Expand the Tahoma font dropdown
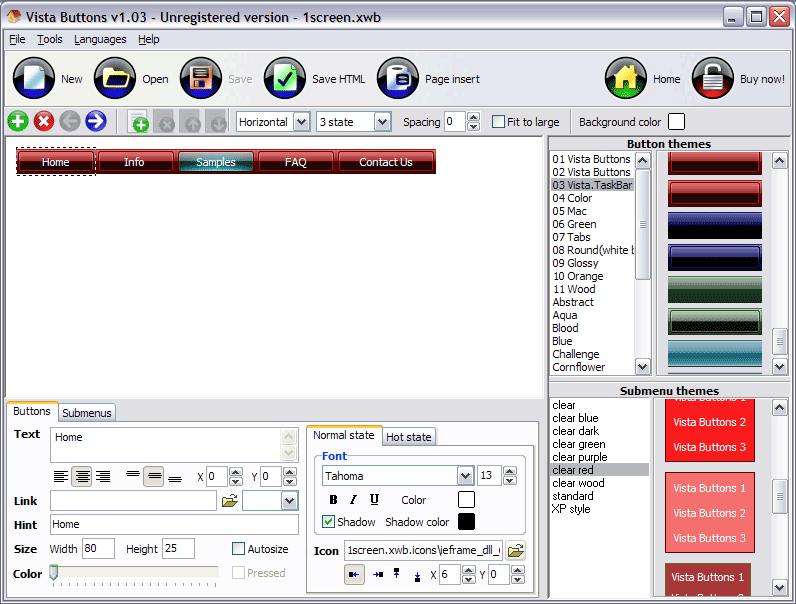Image resolution: width=796 pixels, height=604 pixels. 466,476
